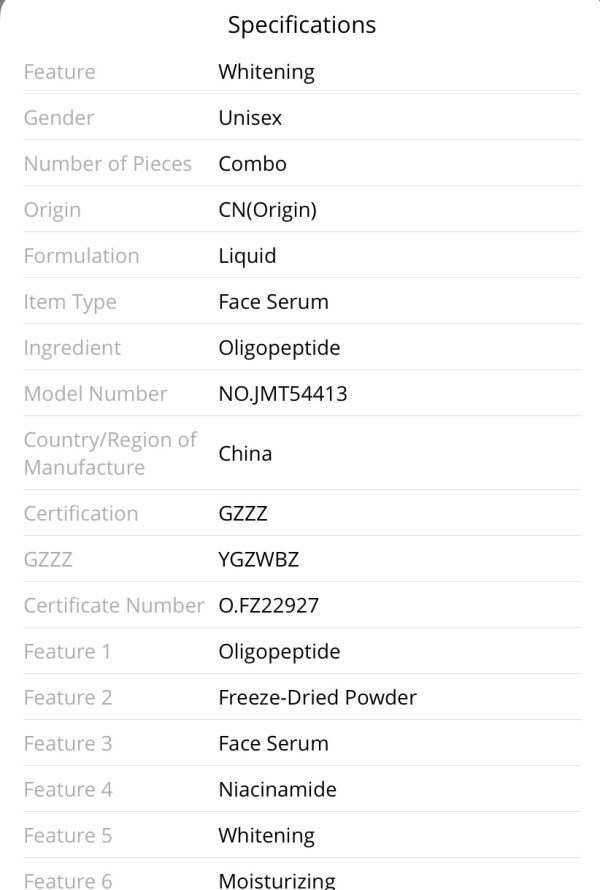The width and height of the screenshot is (600, 890).
Task: Tap model number NO.JMT54413
Action: tap(283, 394)
